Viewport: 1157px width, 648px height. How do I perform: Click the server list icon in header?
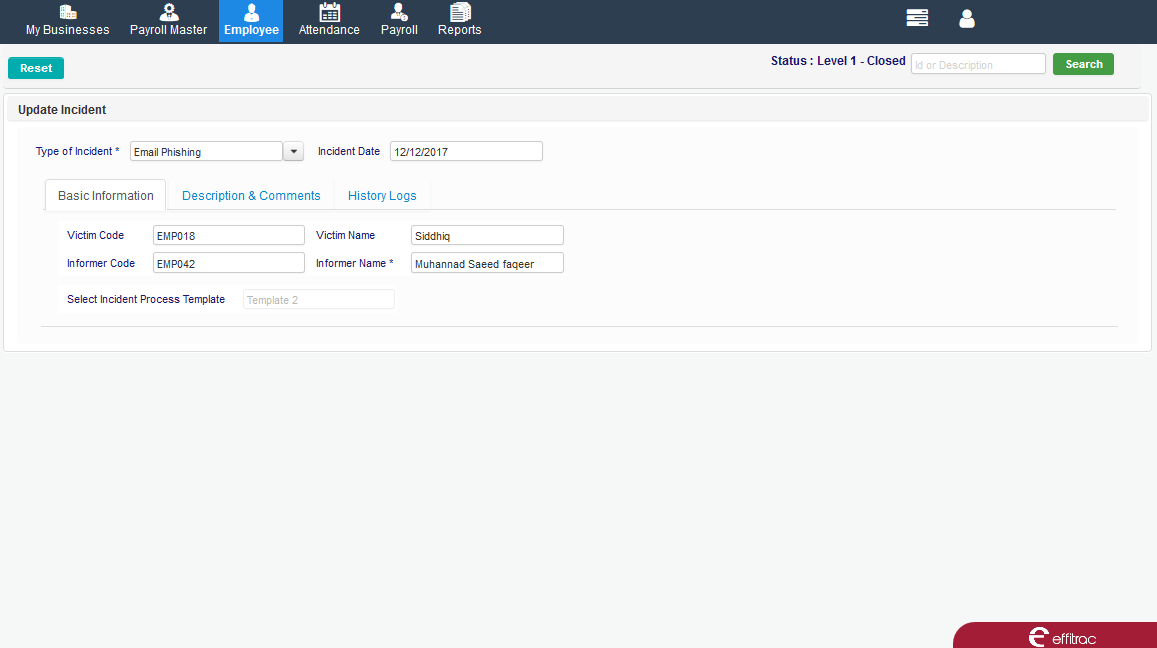point(916,18)
